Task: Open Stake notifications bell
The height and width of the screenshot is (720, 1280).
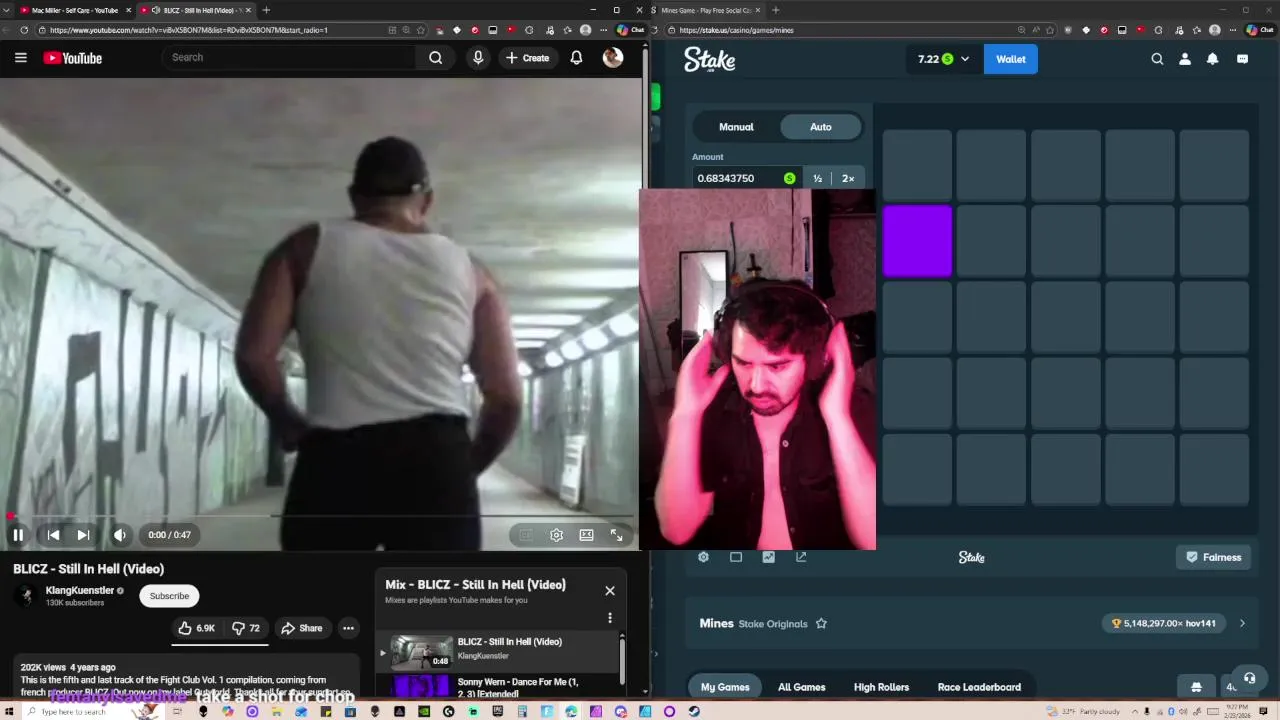Action: coord(1212,59)
